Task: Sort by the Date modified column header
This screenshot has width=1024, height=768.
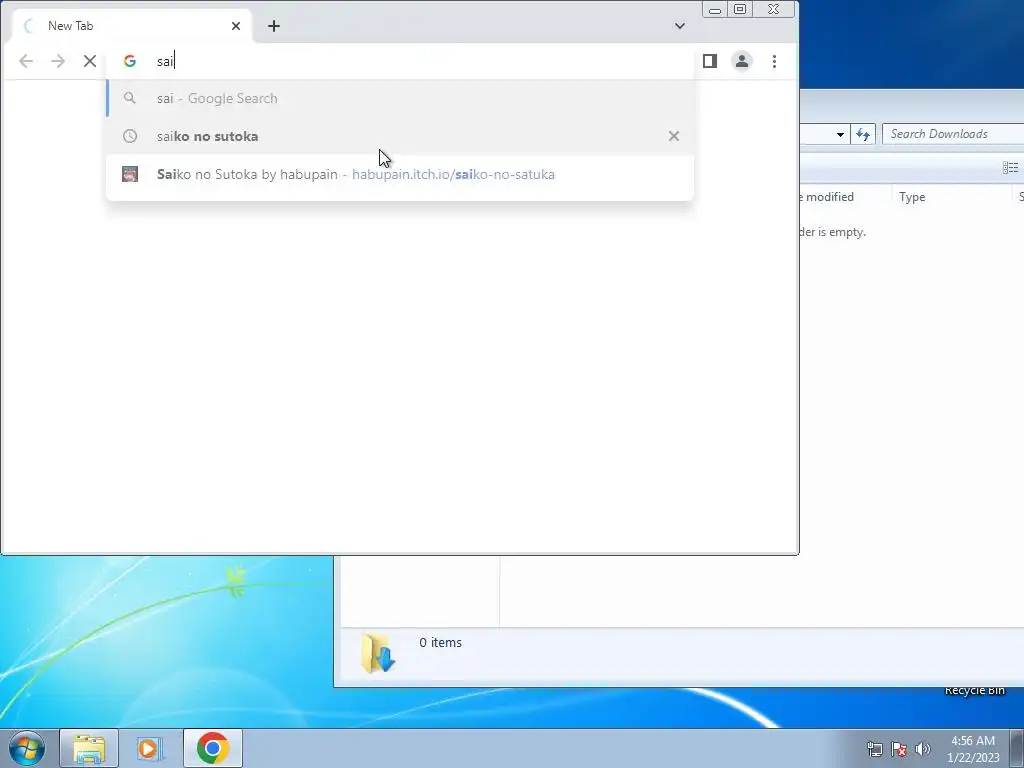Action: [845, 197]
